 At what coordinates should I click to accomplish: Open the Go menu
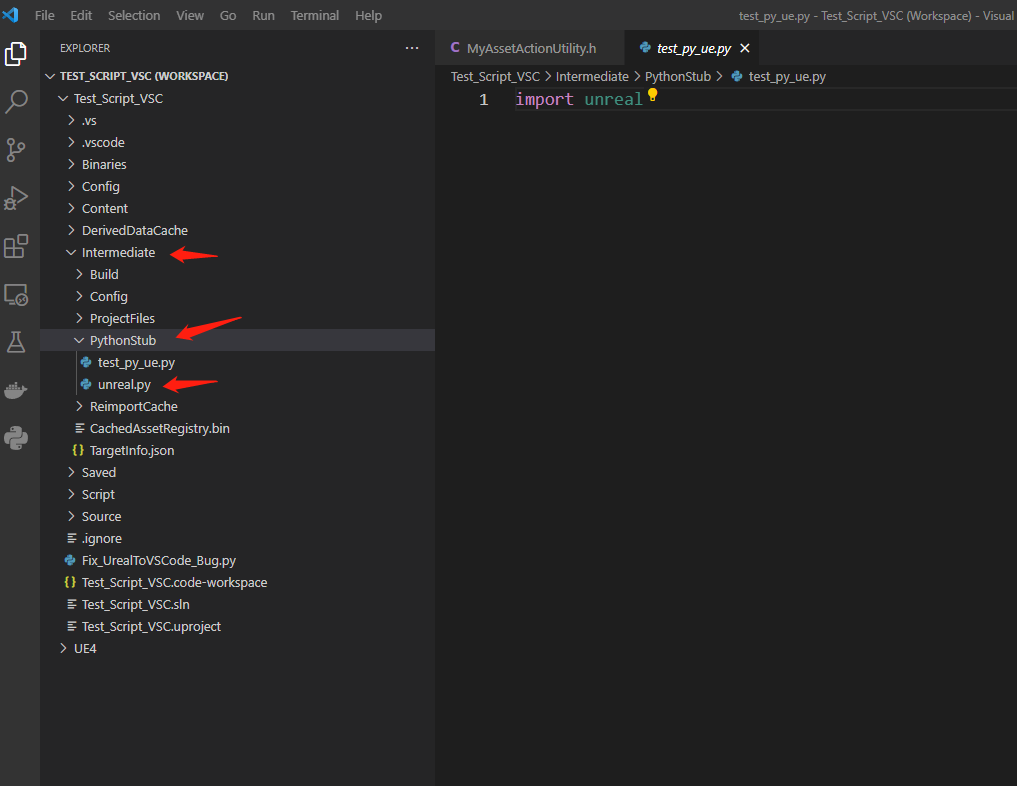click(228, 16)
